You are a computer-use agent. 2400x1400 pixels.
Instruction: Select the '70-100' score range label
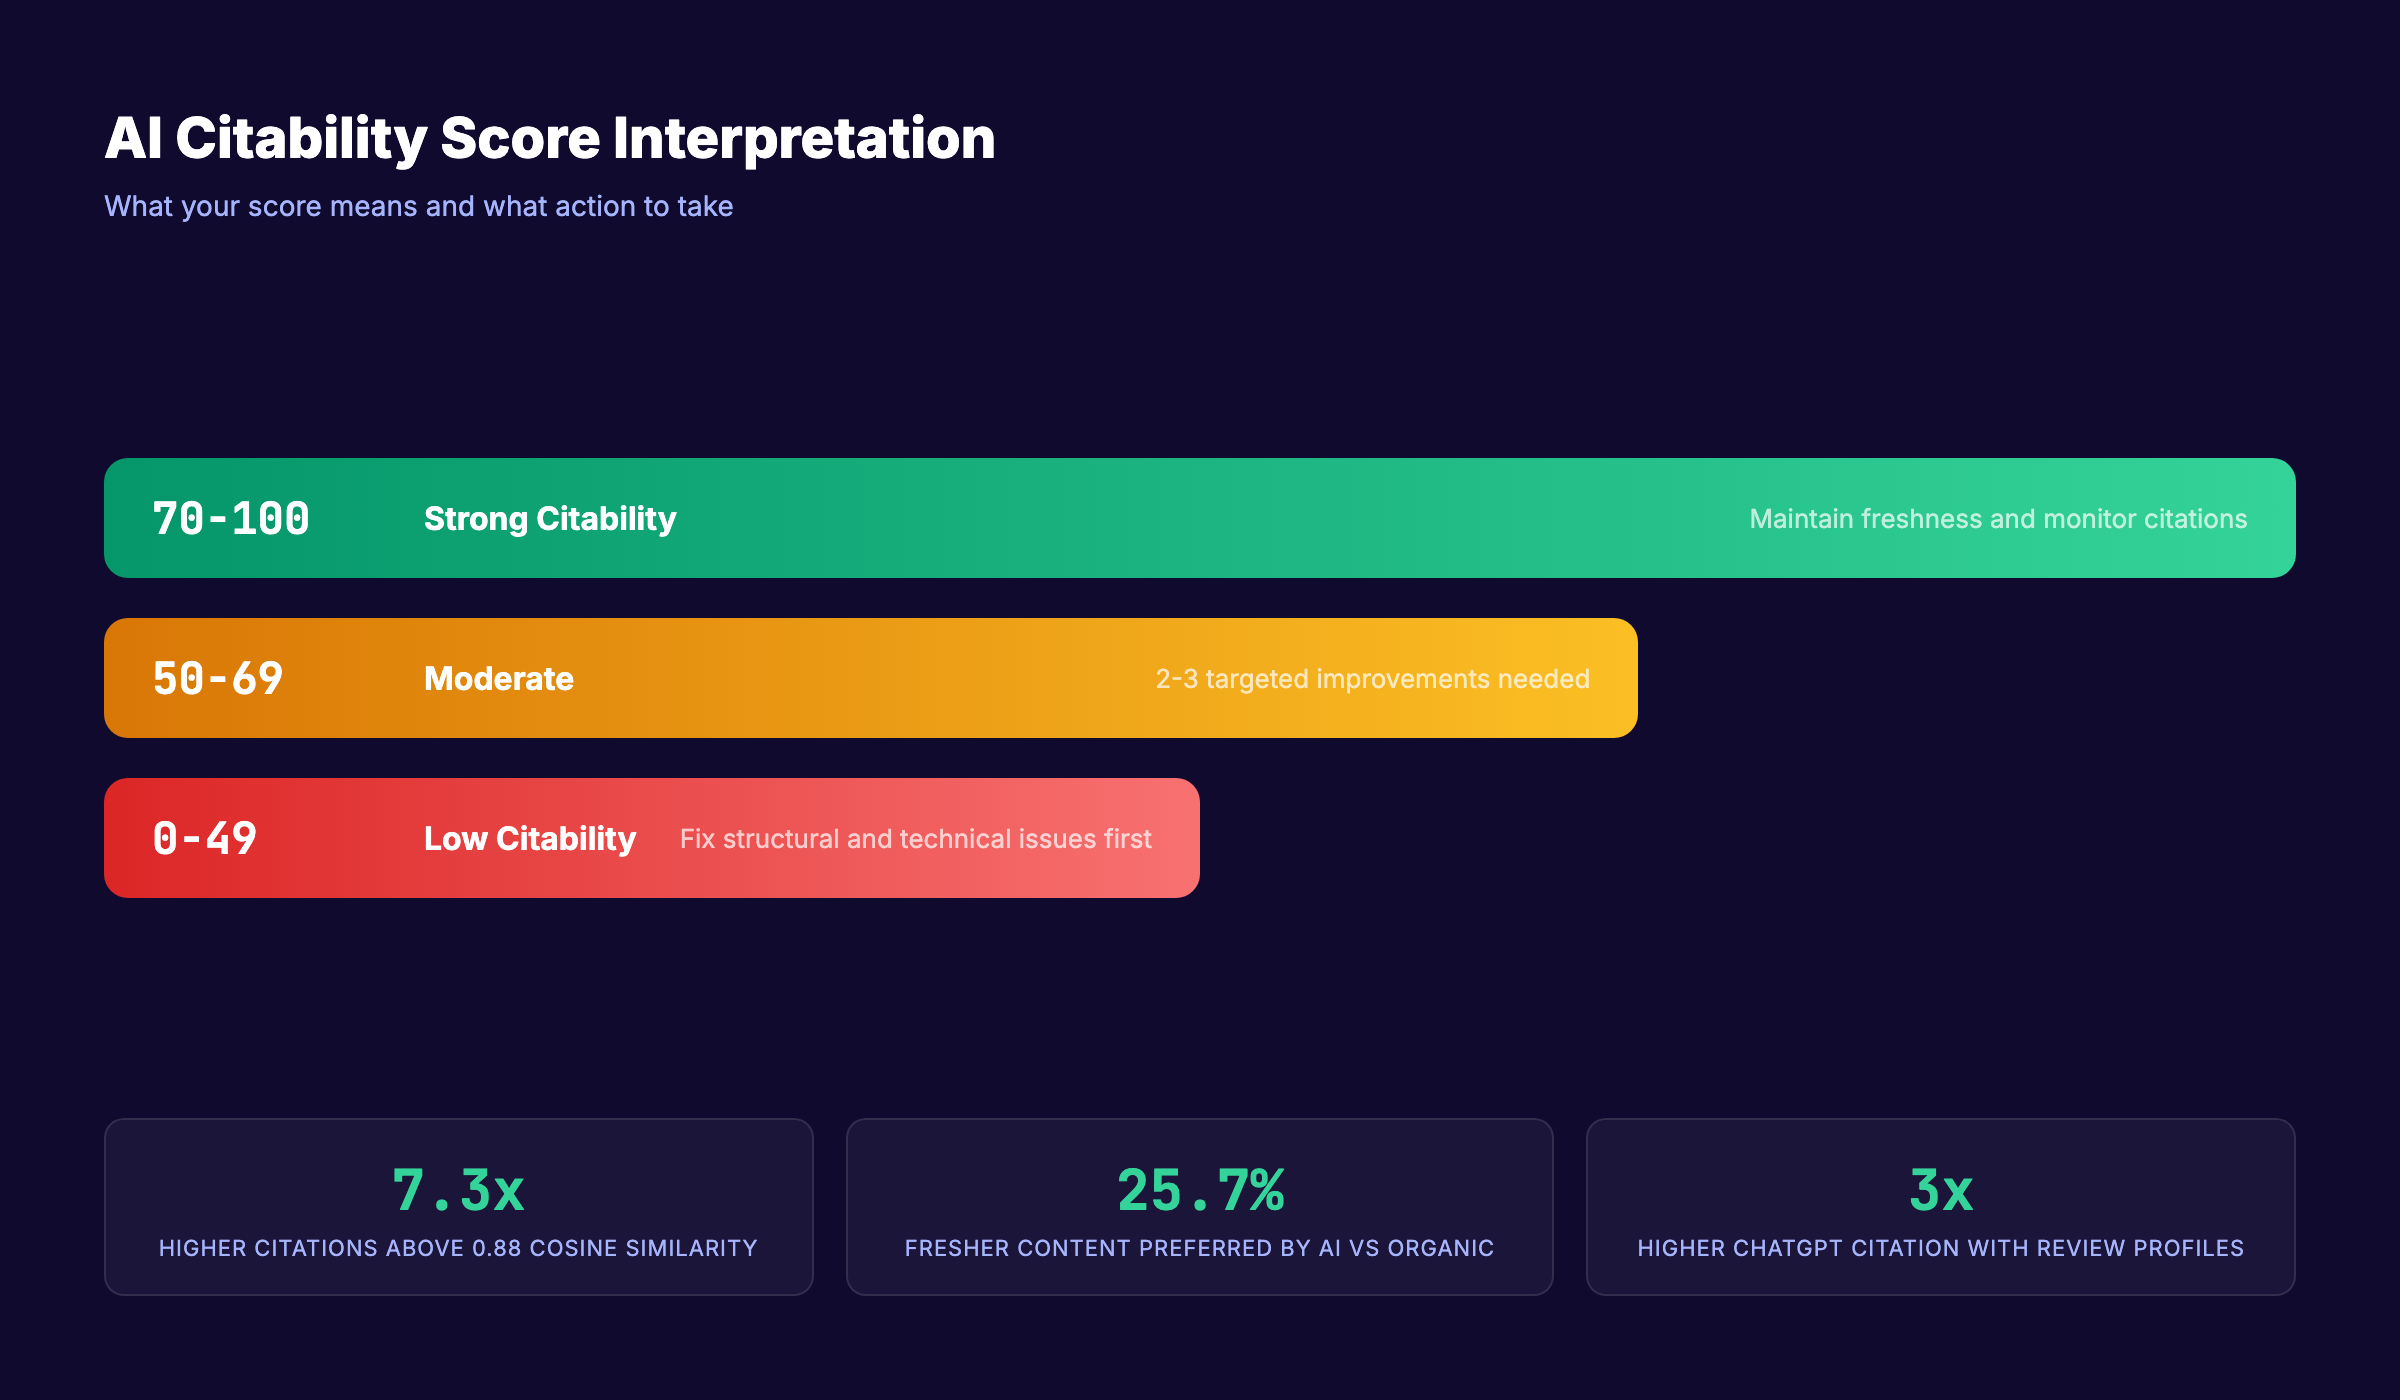[231, 518]
